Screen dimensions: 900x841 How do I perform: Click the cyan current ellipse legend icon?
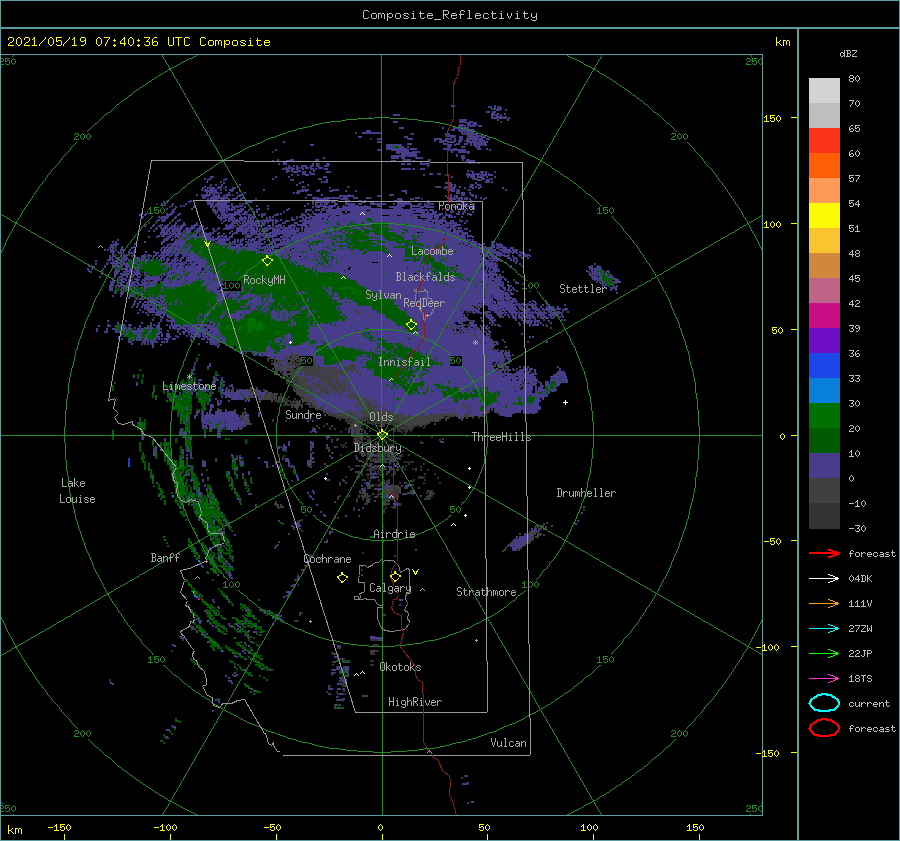click(824, 703)
